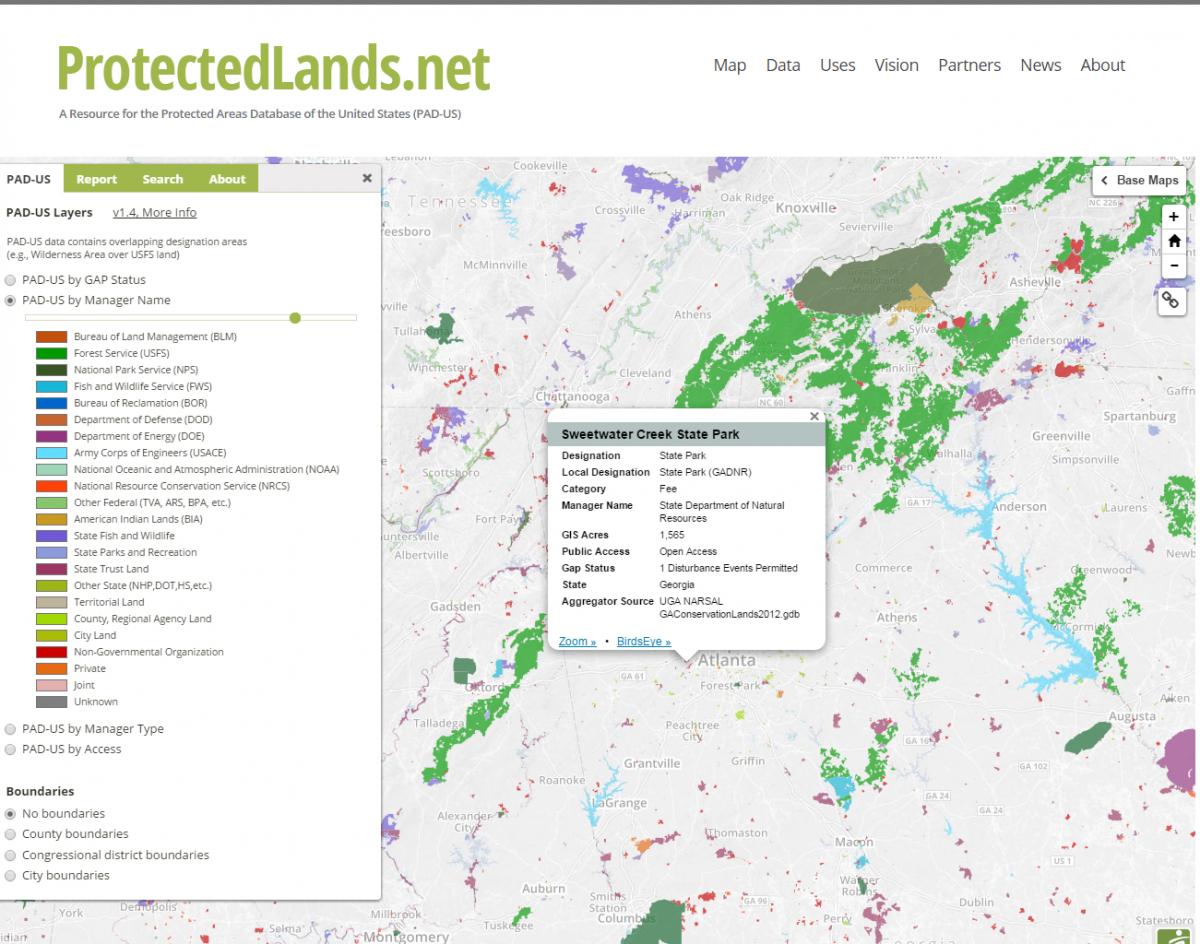This screenshot has width=1200, height=944.
Task: Open the Vision page
Action: click(x=897, y=65)
